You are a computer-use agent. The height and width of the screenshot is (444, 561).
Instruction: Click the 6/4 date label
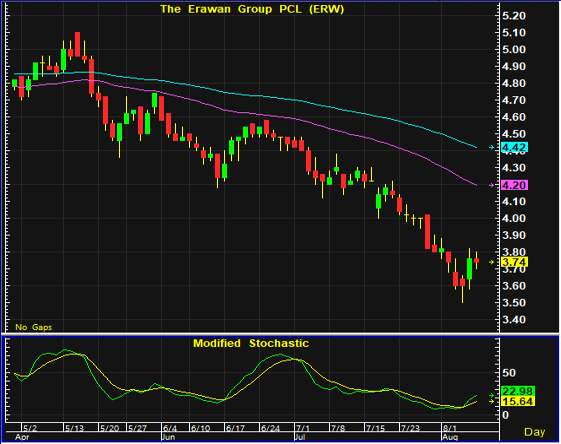(170, 428)
